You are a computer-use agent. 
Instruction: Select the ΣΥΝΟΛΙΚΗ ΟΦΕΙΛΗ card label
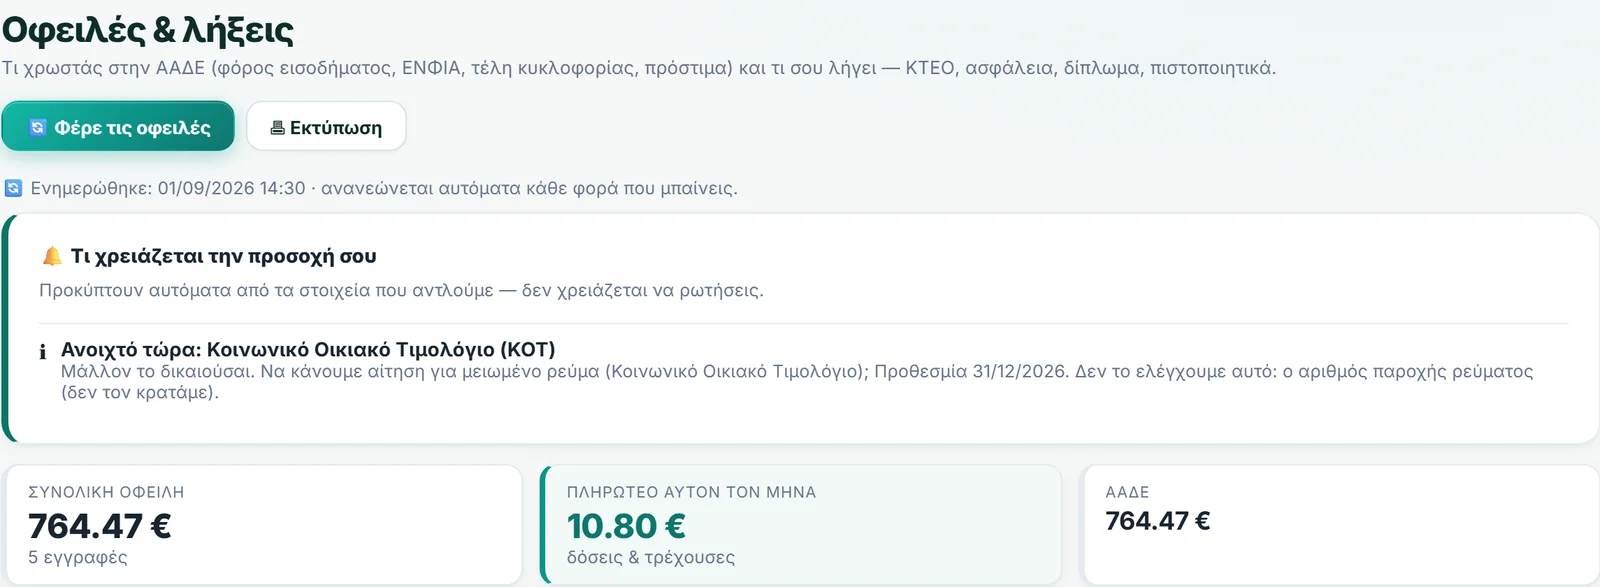pos(106,492)
